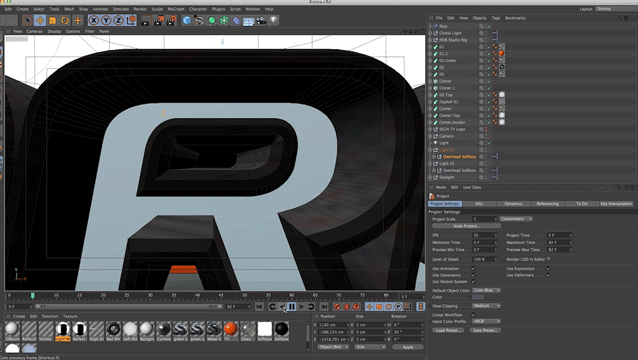Go to end of animation

(x=324, y=307)
